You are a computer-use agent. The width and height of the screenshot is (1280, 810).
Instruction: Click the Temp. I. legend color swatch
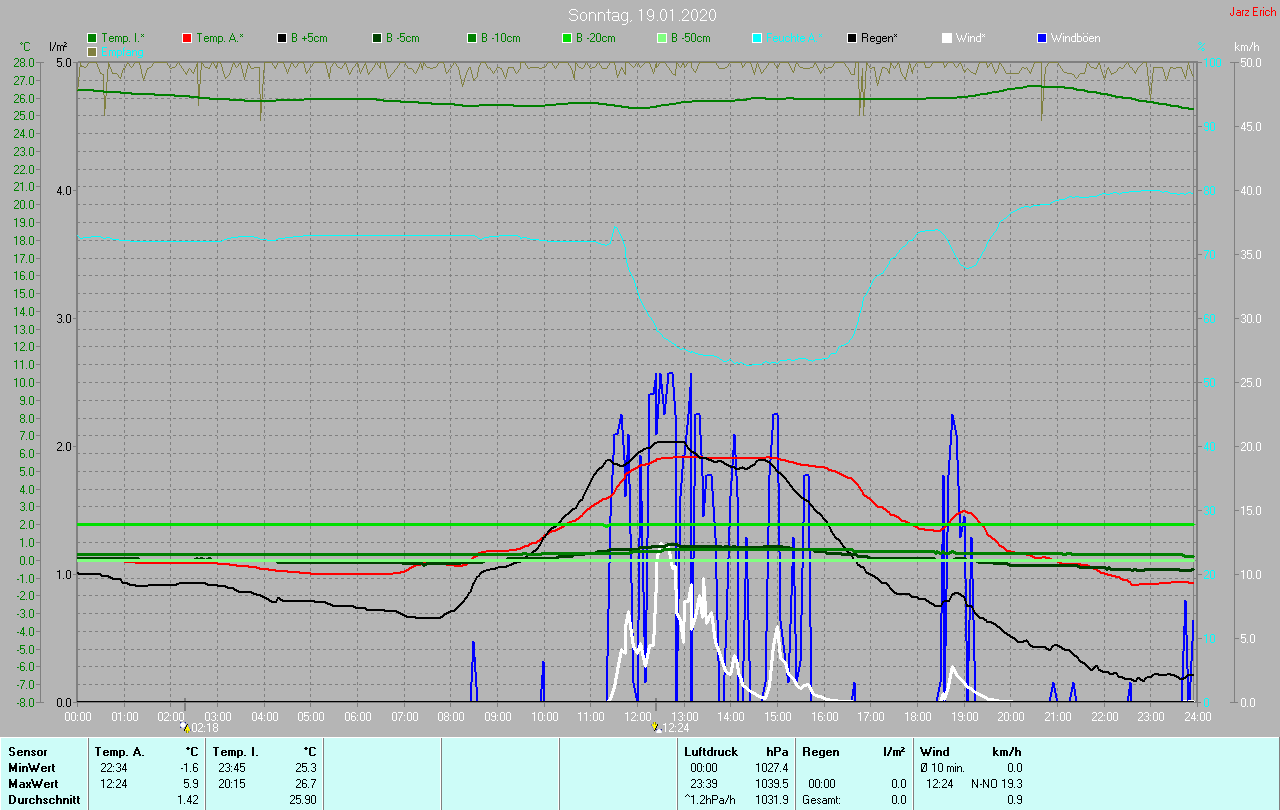[92, 38]
